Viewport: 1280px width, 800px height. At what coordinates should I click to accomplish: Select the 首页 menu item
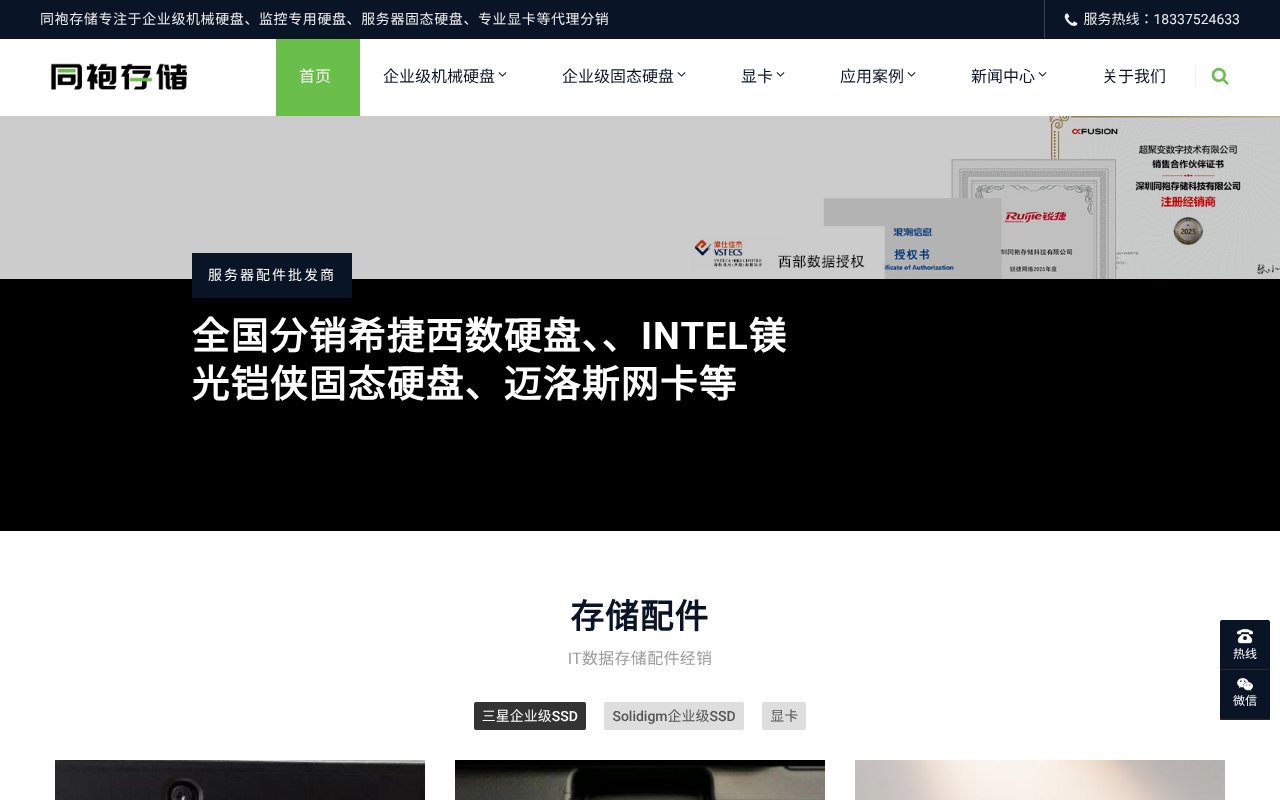pyautogui.click(x=317, y=75)
